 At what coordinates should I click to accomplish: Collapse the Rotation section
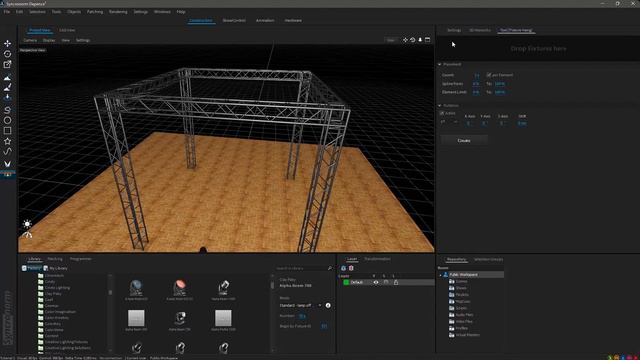(440, 106)
